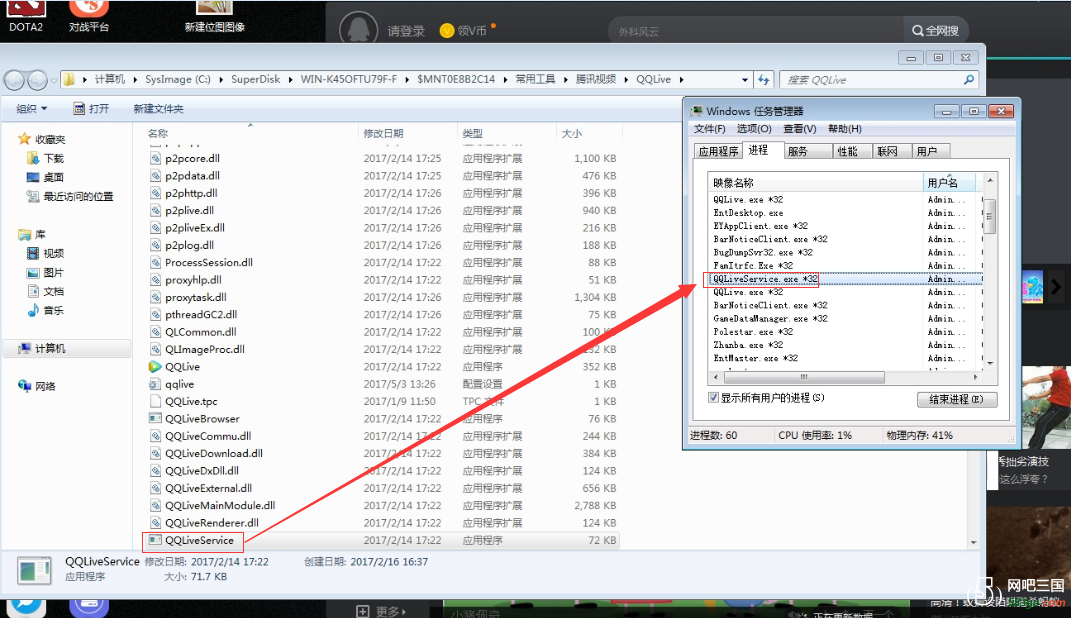The height and width of the screenshot is (618, 1071).
Task: Click the 领V币 coin icon
Action: click(x=447, y=31)
